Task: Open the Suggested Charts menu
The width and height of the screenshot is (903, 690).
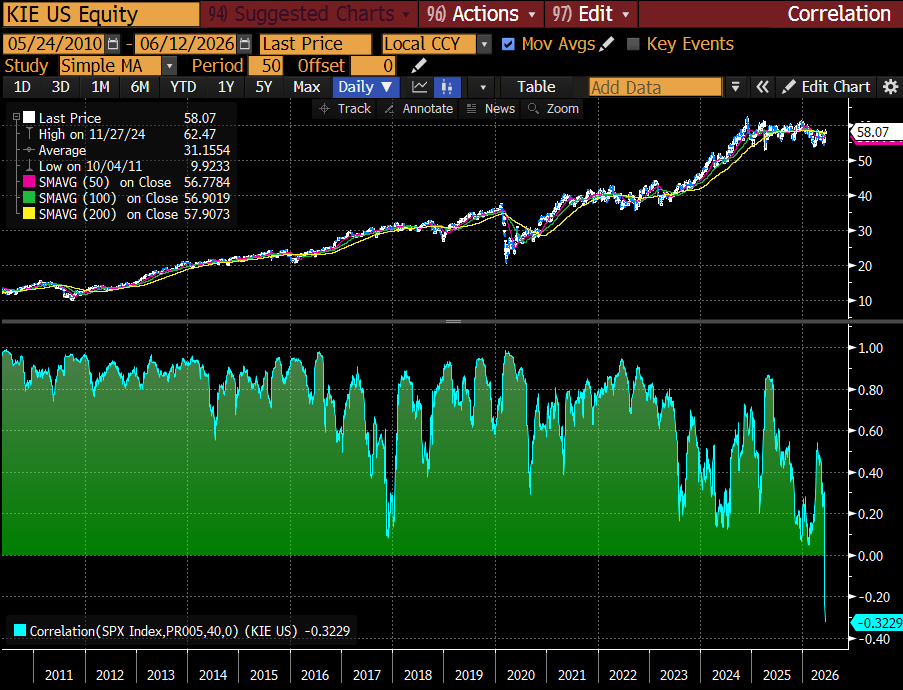Action: tap(309, 14)
